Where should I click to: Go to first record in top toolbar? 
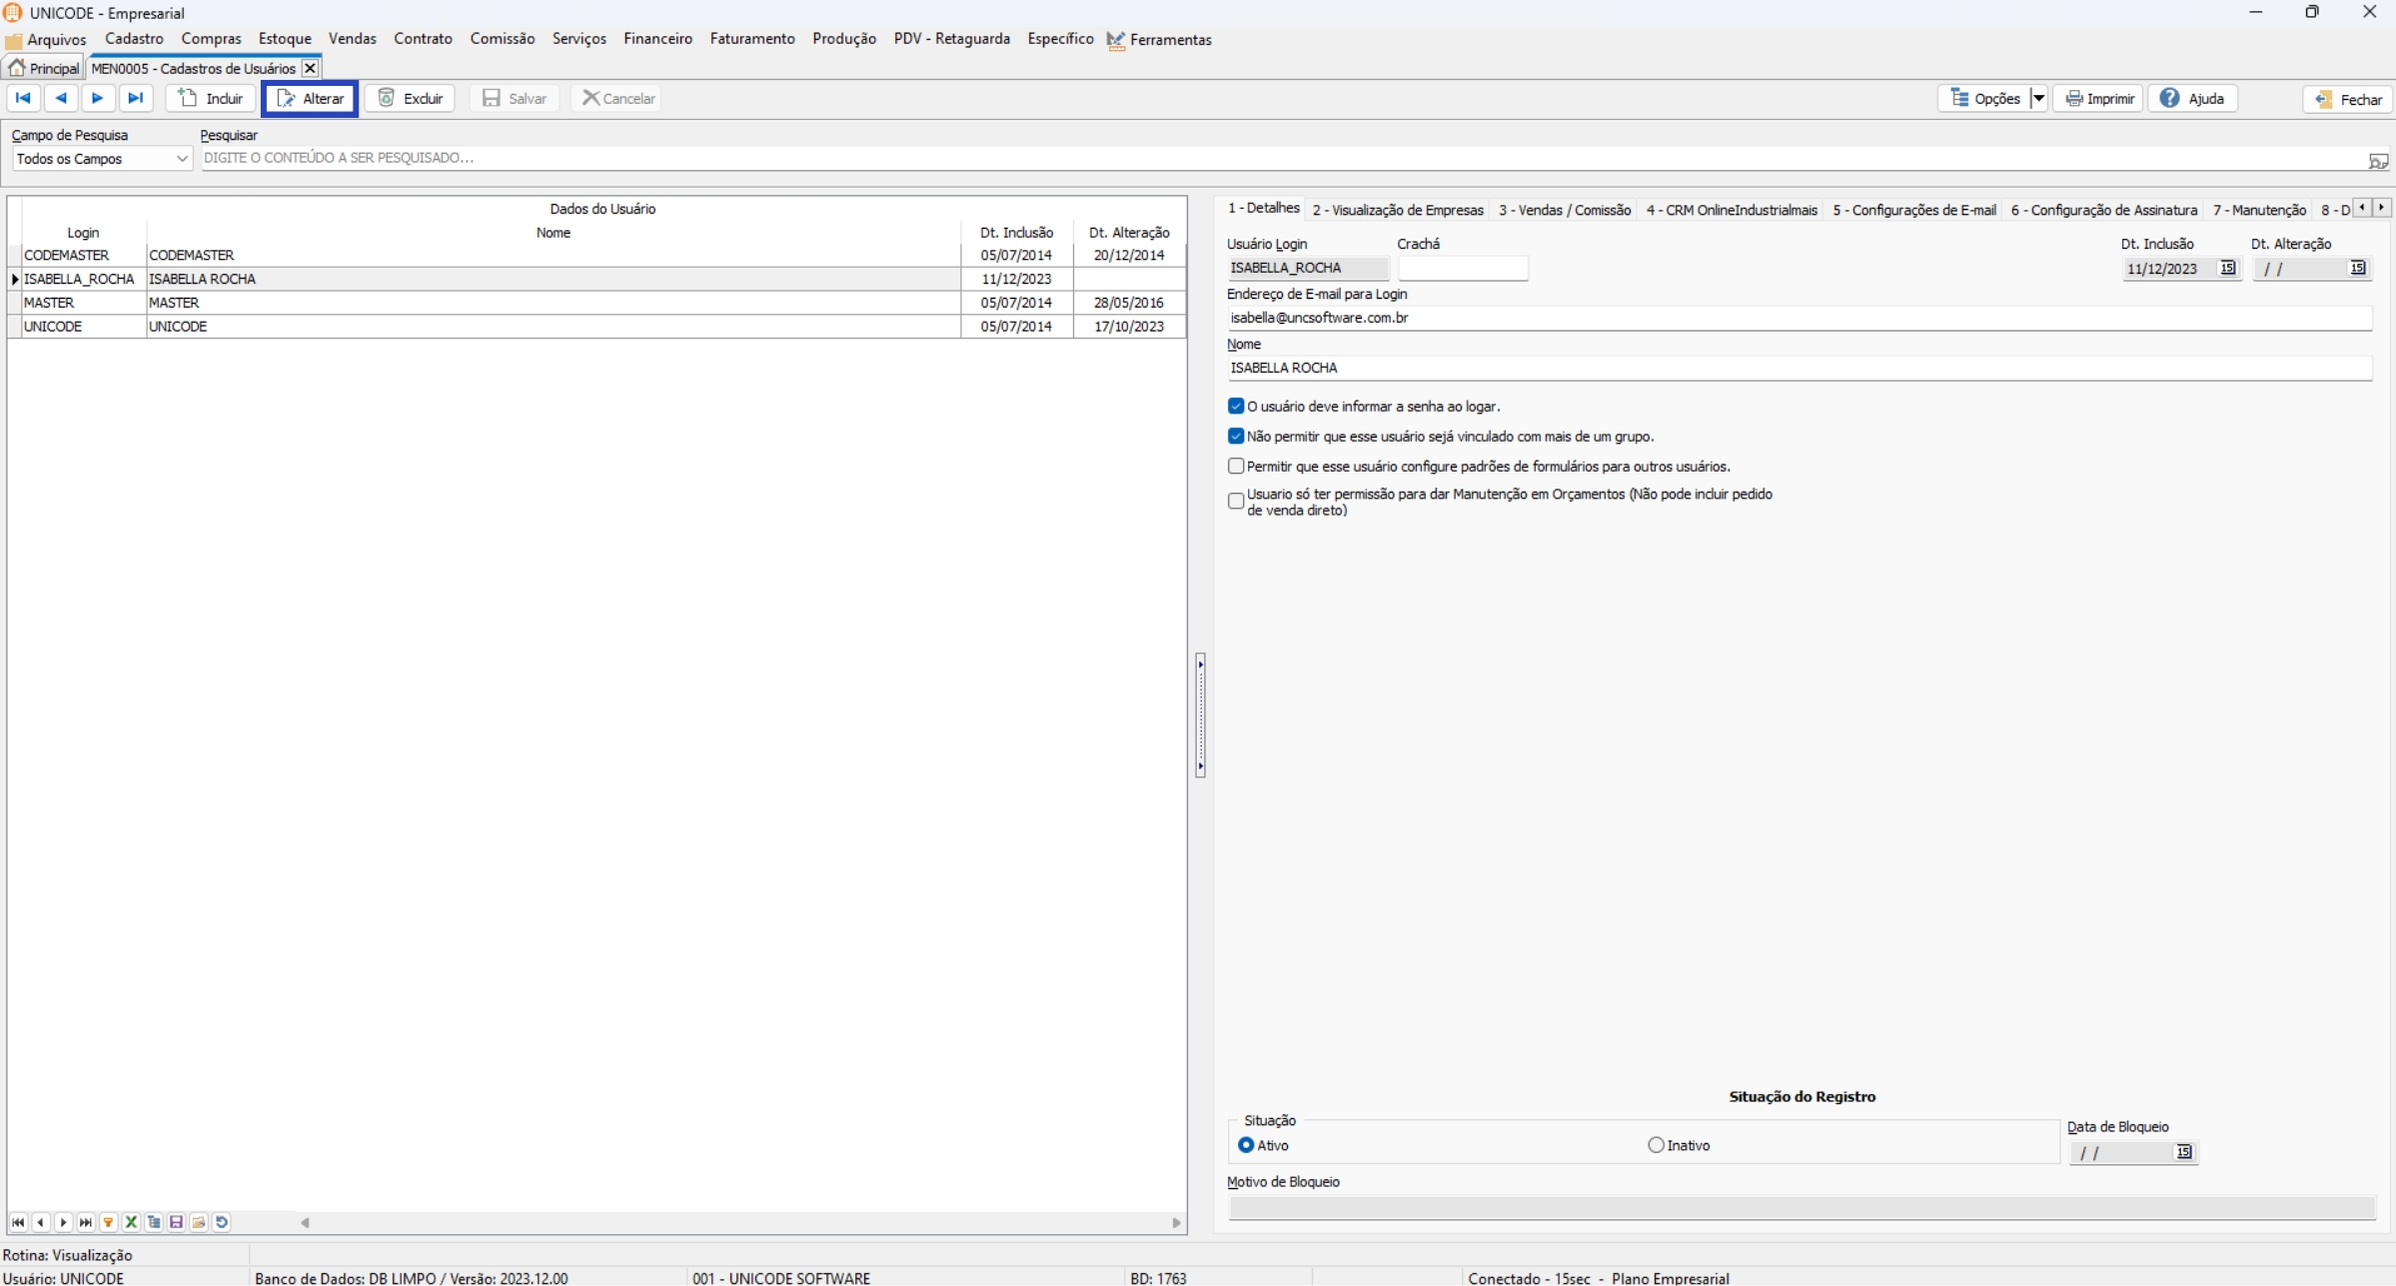click(x=23, y=98)
